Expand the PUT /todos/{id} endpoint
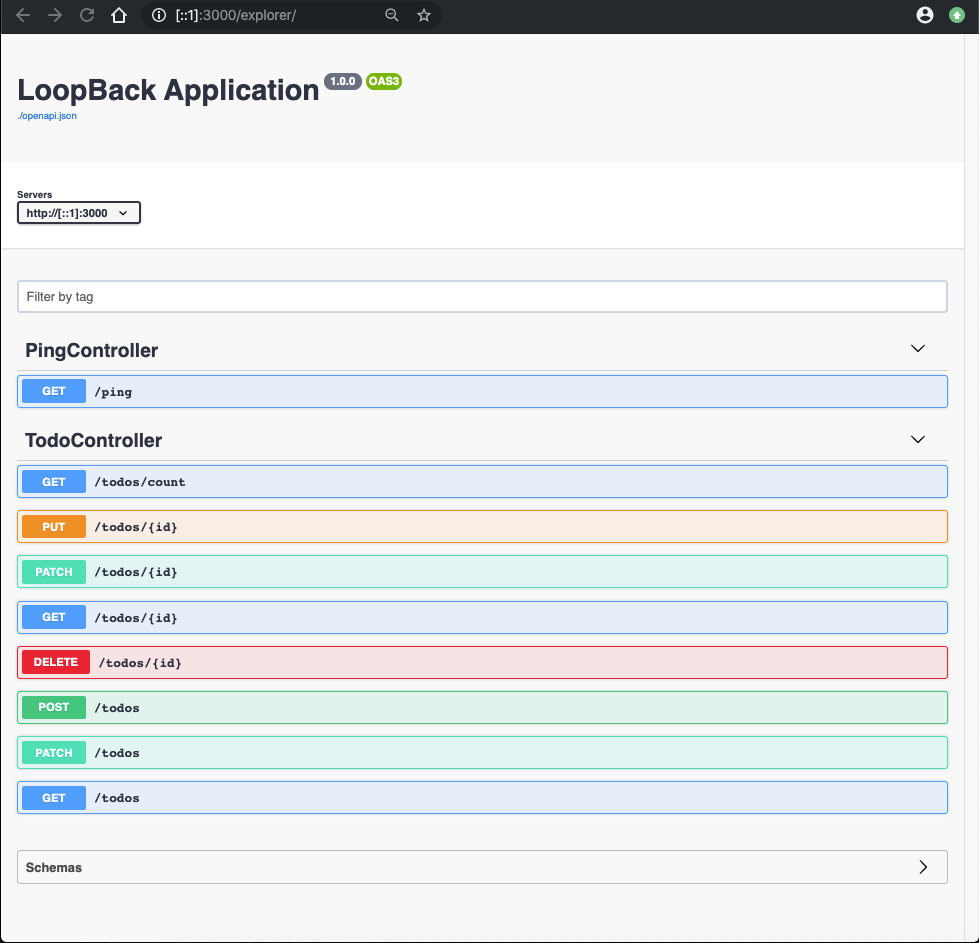This screenshot has height=943, width=979. point(482,527)
